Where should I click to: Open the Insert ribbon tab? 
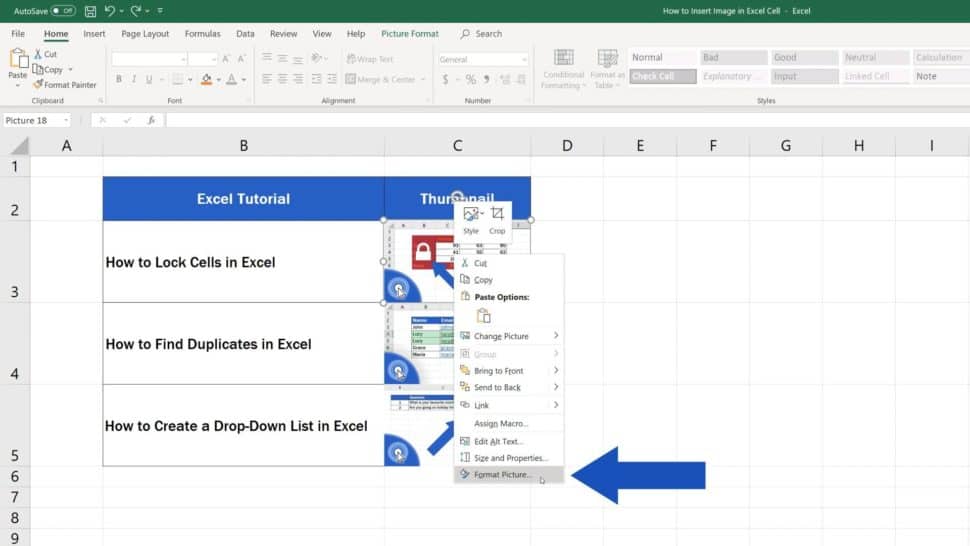tap(94, 34)
